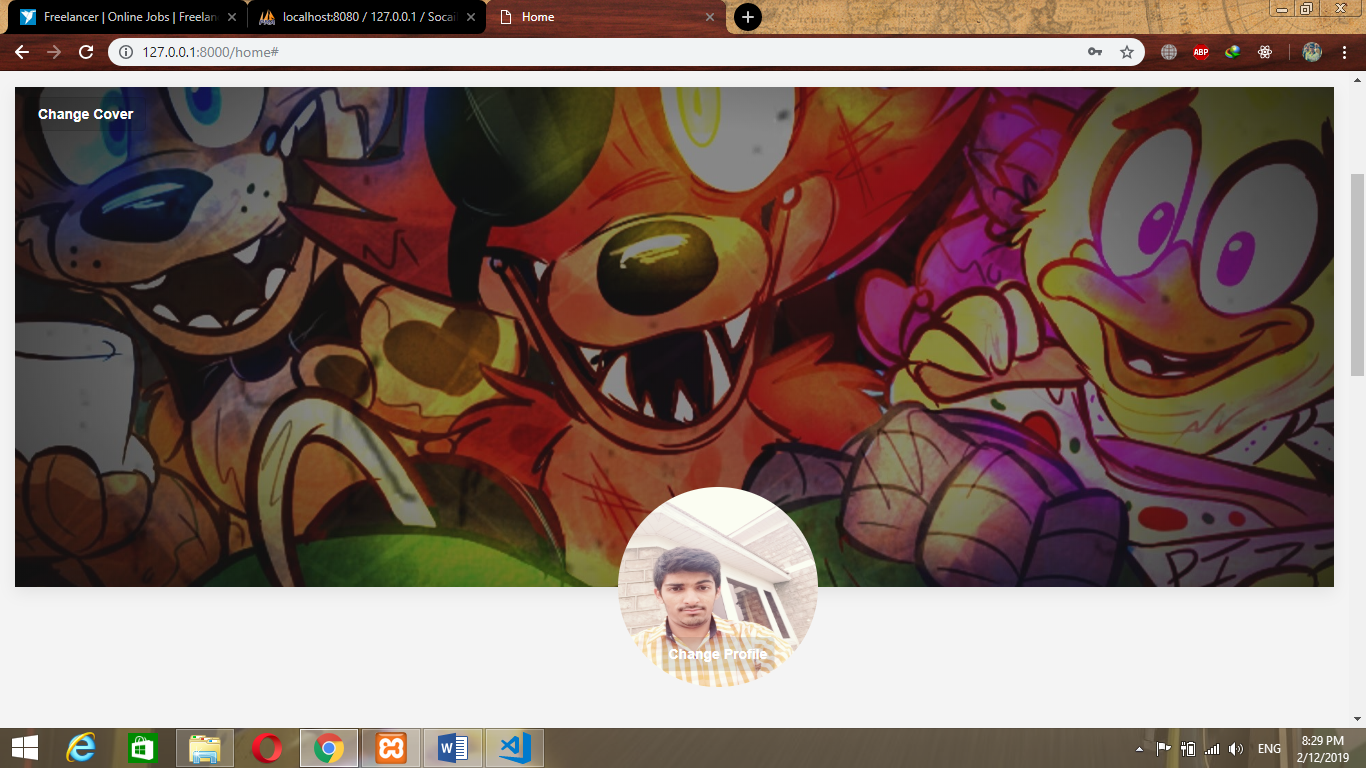Close the localhost:8080 tab
This screenshot has width=1366, height=768.
coord(471,17)
